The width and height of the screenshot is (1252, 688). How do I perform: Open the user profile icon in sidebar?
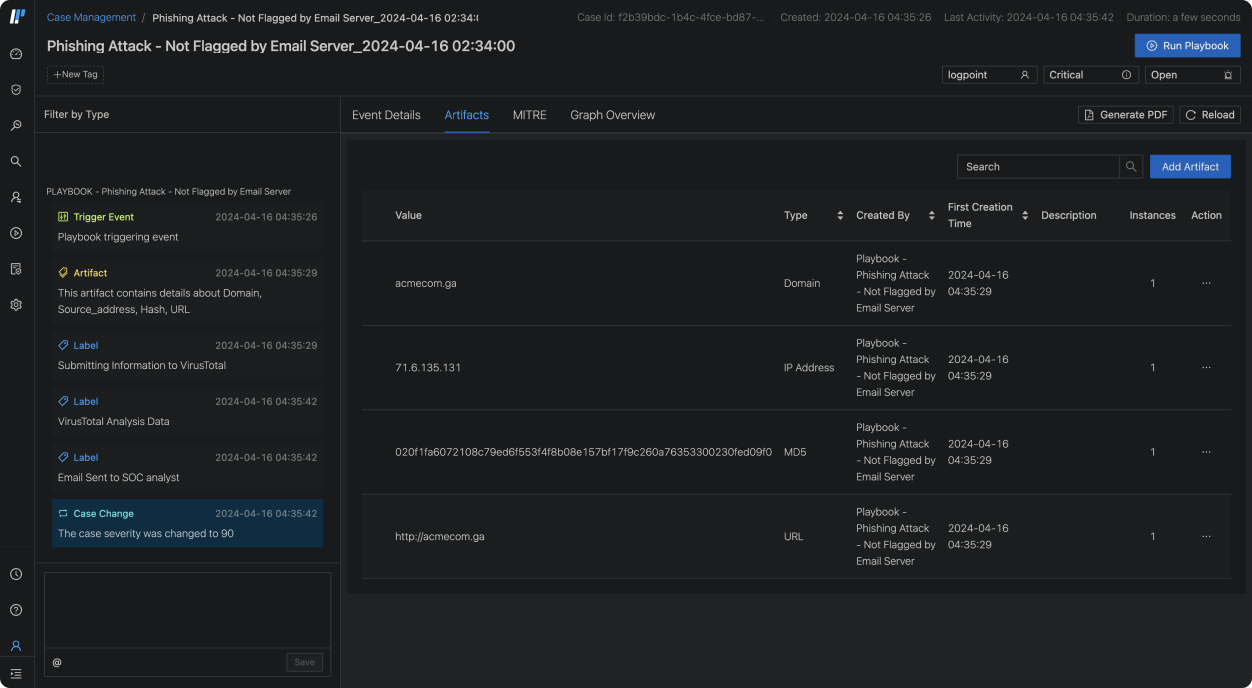click(16, 646)
